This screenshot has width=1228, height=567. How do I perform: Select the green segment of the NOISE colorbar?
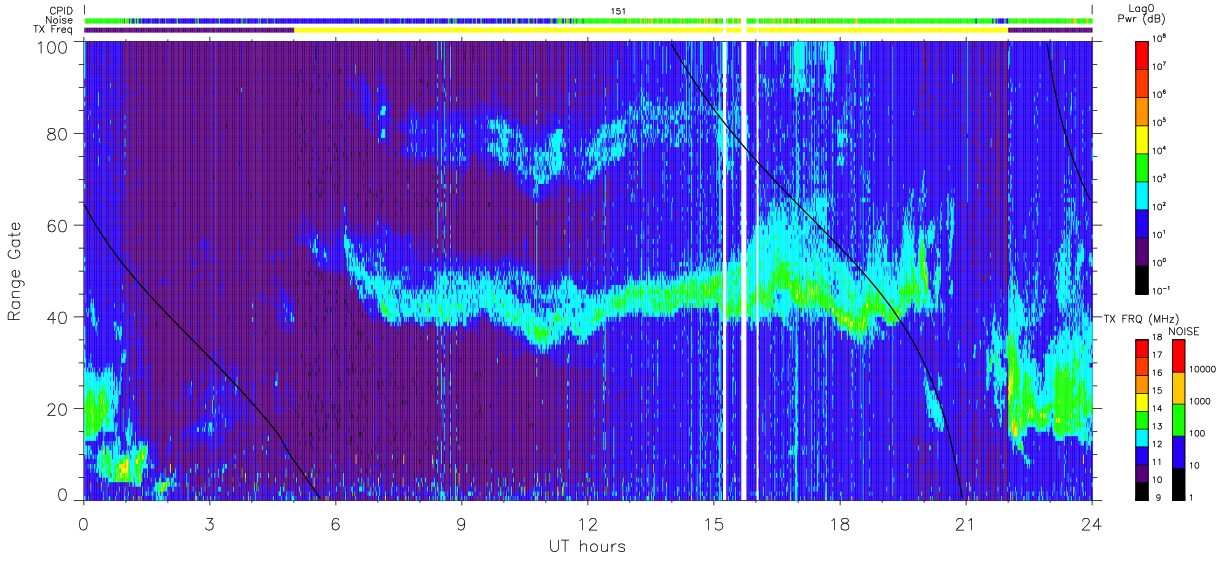[x=1178, y=420]
